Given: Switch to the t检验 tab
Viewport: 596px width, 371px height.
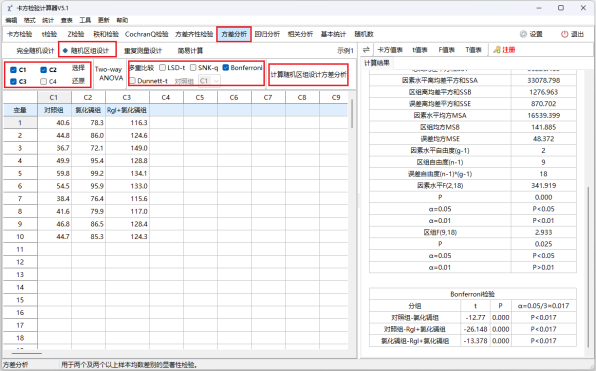Looking at the screenshot, I should pos(49,34).
